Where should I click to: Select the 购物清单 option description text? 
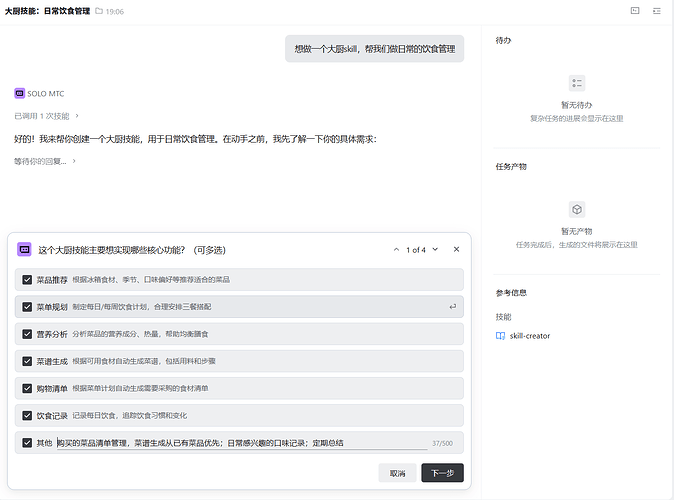coord(140,388)
